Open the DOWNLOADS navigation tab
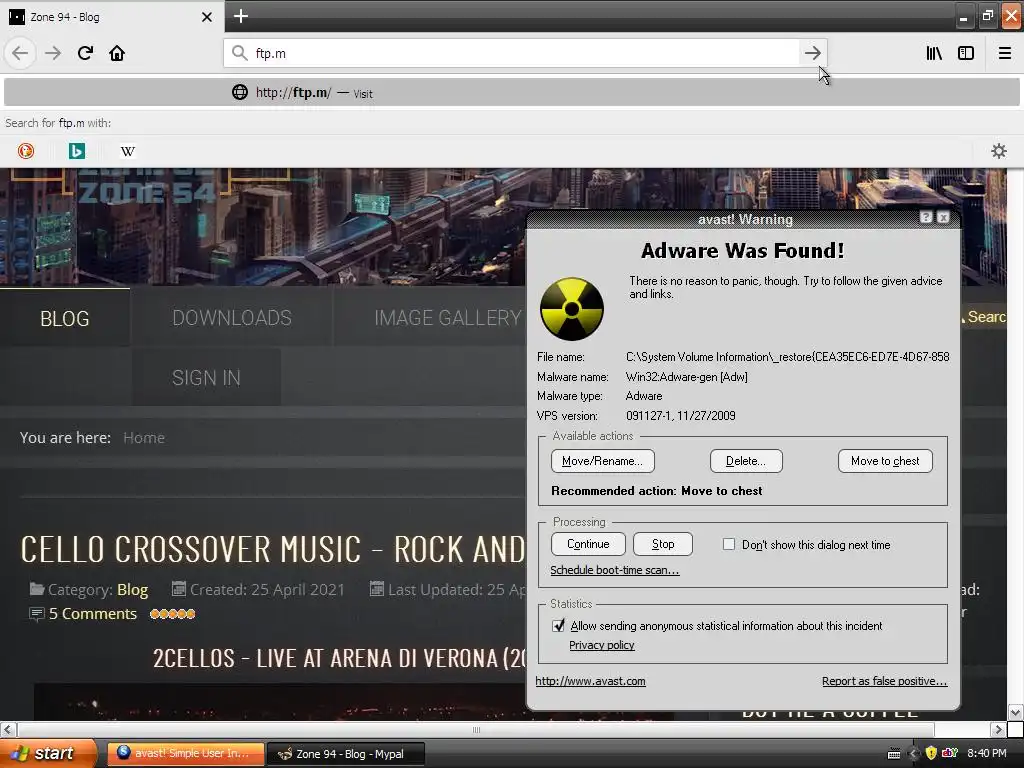Screen dimensions: 1024x768 [232, 318]
